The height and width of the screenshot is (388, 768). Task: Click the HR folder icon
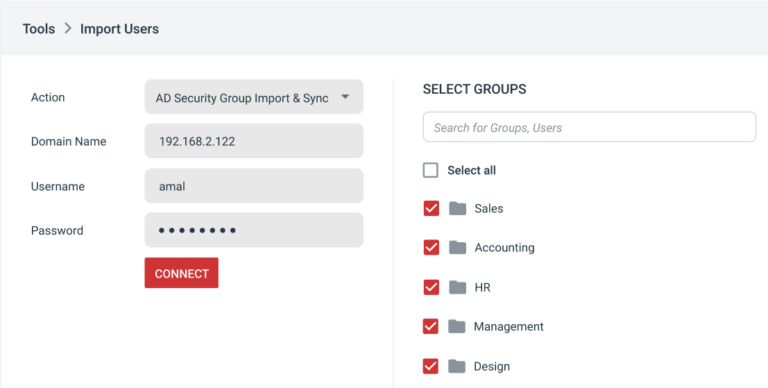[x=457, y=287]
